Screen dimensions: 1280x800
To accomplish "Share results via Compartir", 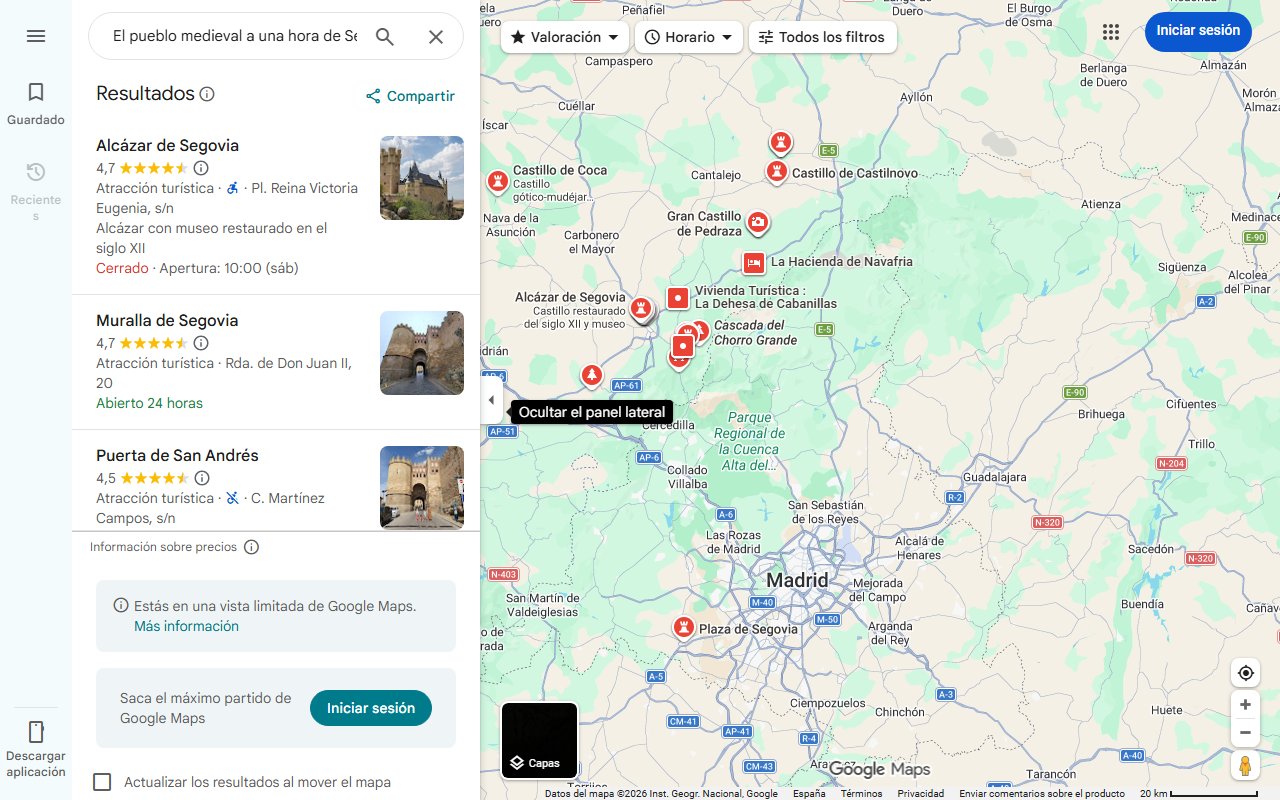I will [x=410, y=95].
